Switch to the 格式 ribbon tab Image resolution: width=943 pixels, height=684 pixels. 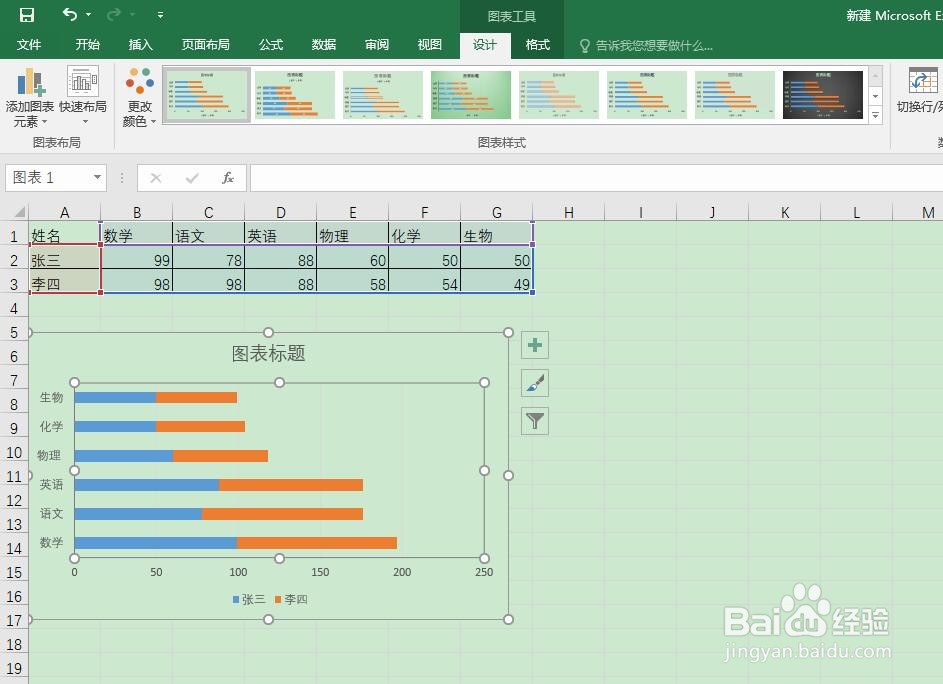pos(537,44)
